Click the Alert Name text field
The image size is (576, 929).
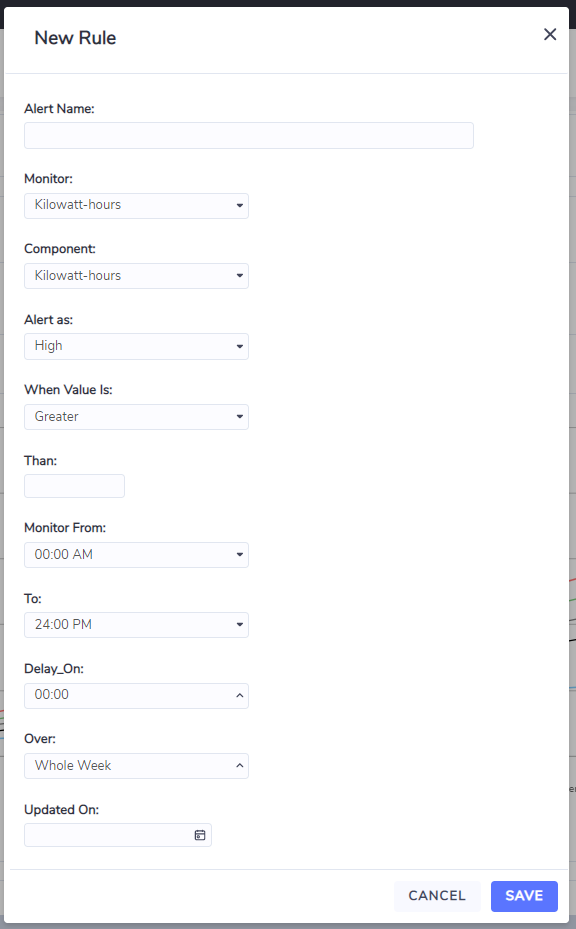(249, 136)
